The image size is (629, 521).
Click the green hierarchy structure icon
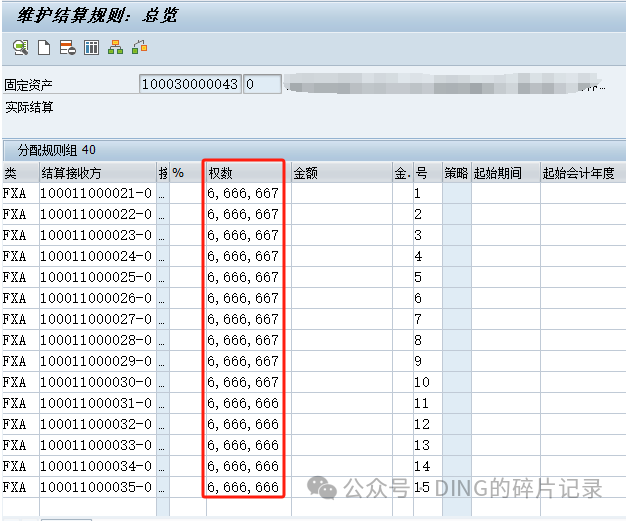coord(116,48)
